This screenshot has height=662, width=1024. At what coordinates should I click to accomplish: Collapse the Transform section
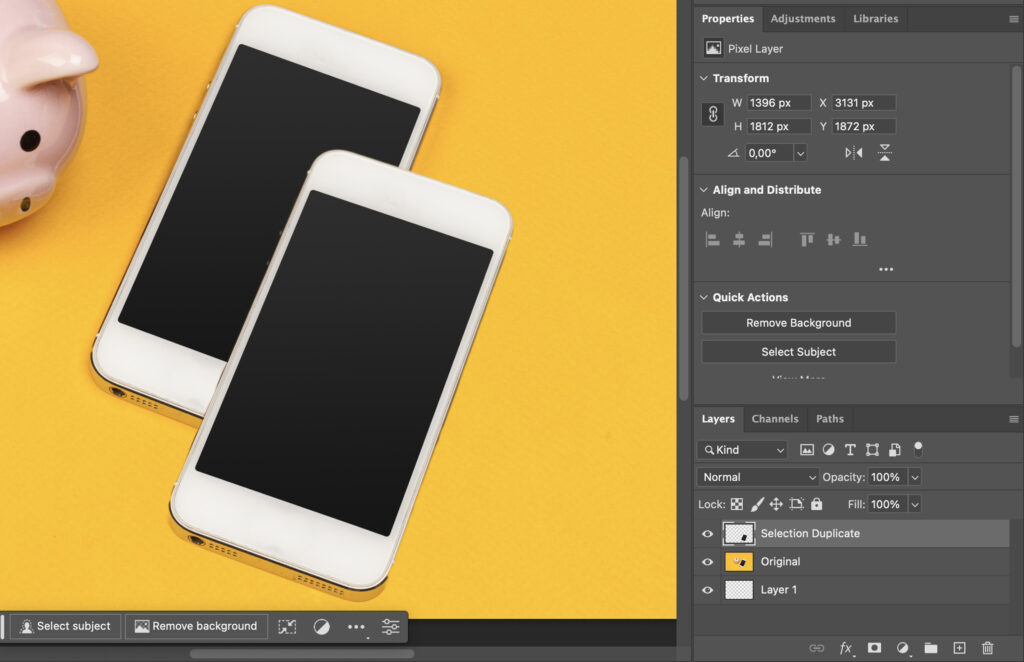coord(703,78)
